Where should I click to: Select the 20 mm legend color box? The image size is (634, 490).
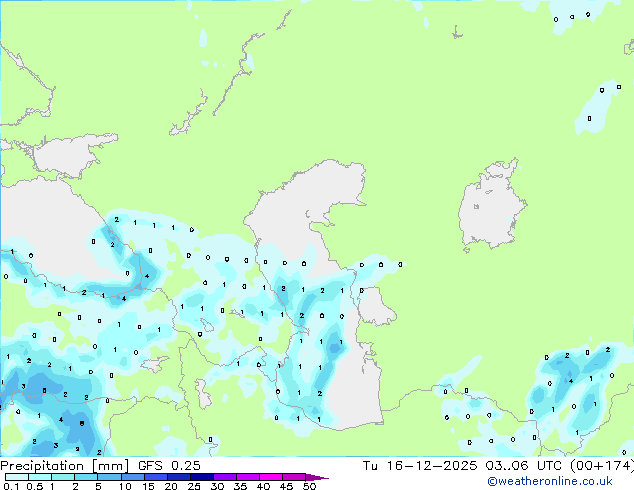[x=178, y=477]
